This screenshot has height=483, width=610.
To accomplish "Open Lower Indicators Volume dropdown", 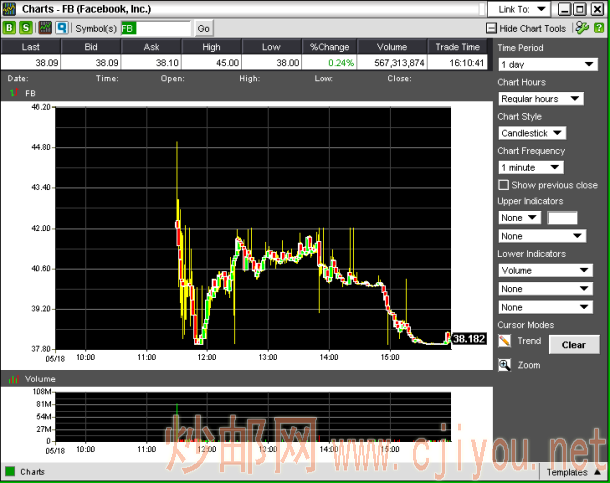I will (x=545, y=270).
